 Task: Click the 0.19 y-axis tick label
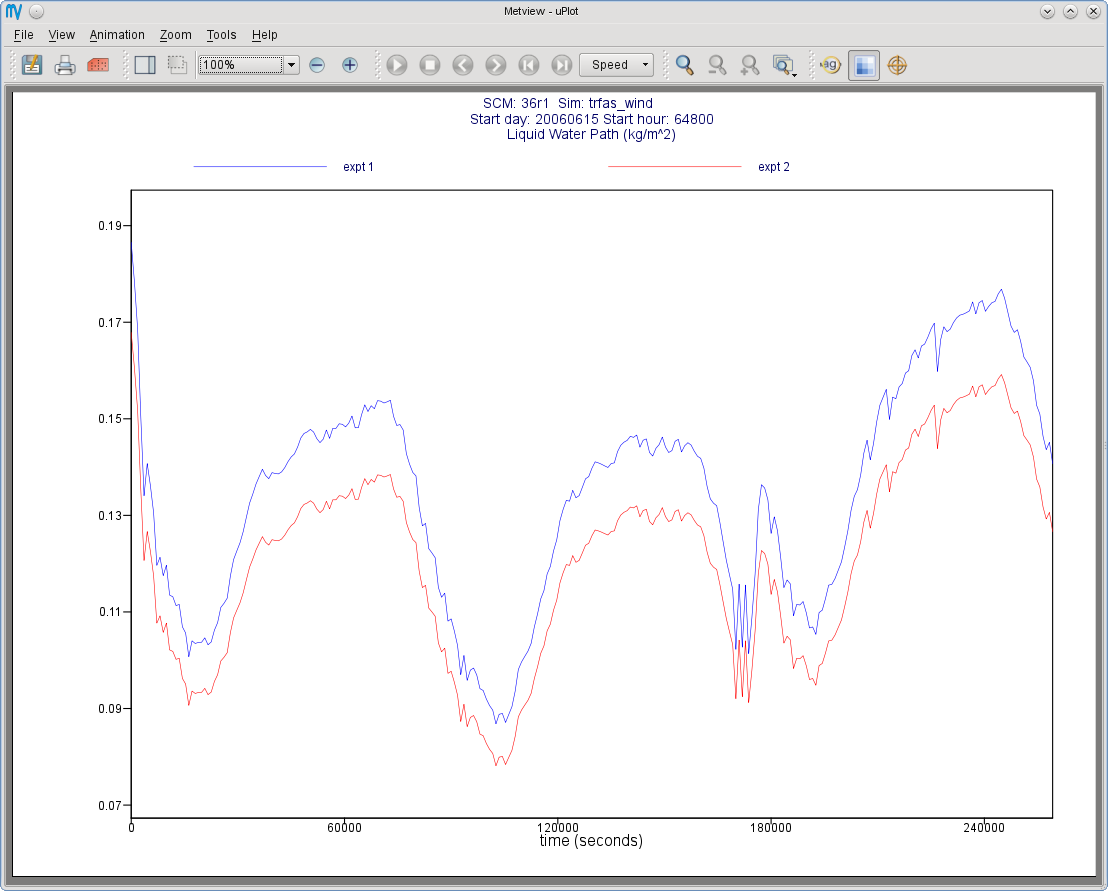[x=110, y=226]
